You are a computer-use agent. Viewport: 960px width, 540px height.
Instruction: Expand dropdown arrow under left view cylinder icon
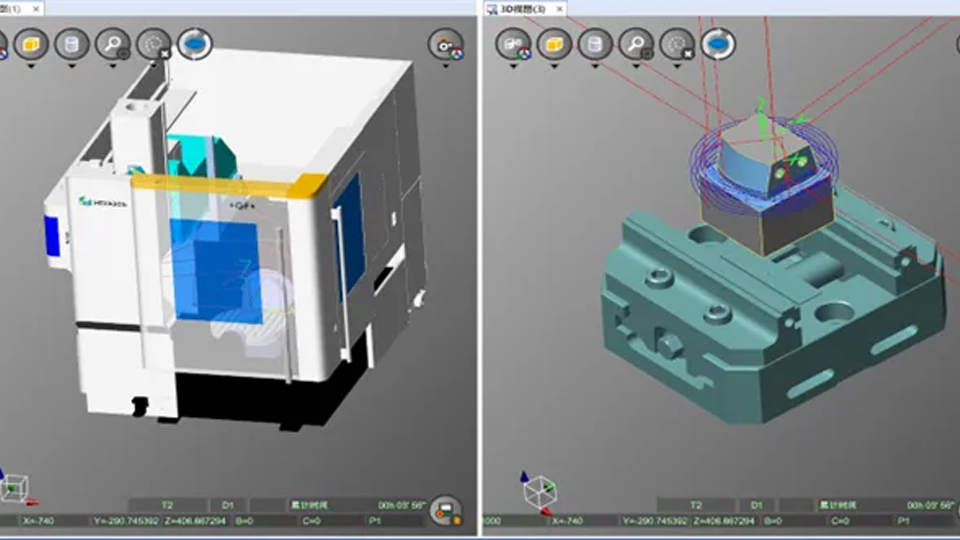(71, 67)
